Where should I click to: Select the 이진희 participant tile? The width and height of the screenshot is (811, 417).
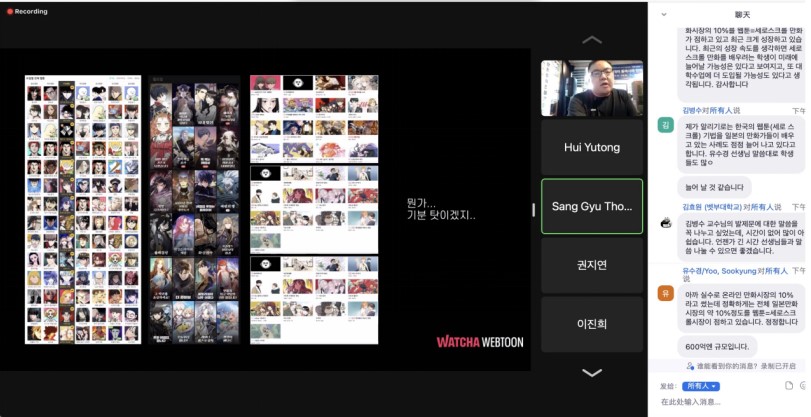591,325
